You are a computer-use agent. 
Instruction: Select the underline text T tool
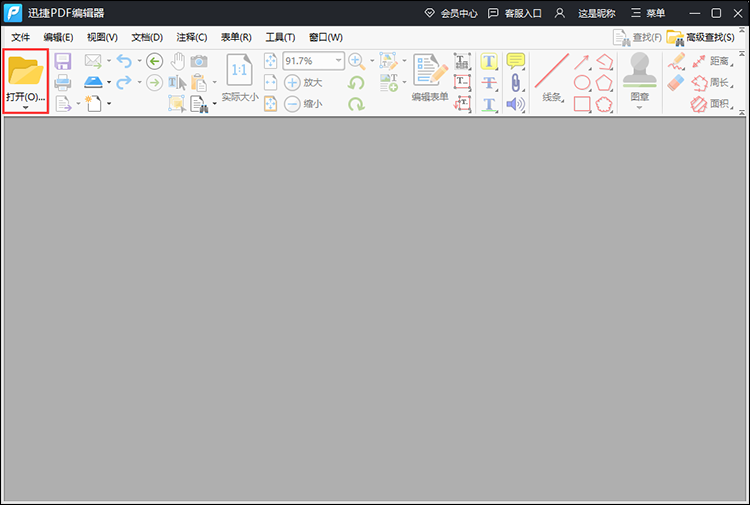(489, 104)
